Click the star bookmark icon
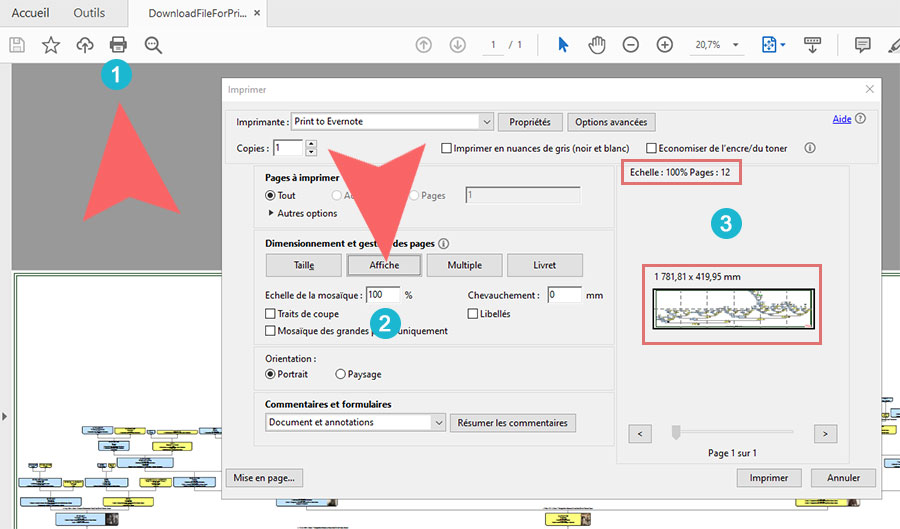 point(51,45)
